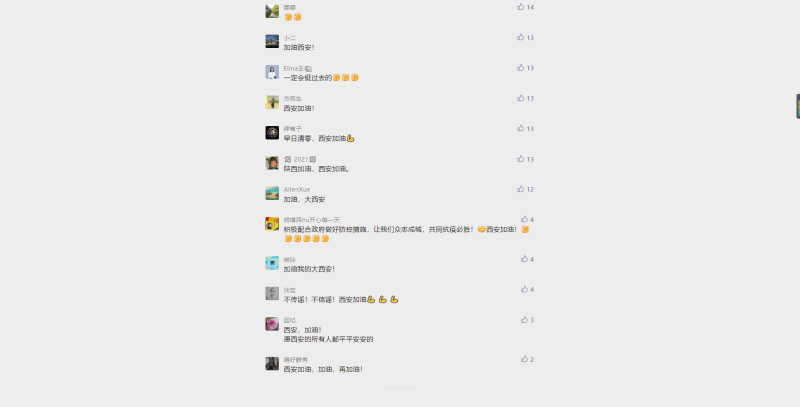Viewport: 800px width, 407px height.
Task: Click thumbs-up on the "陕西加油，西安加油" comment
Action: click(x=520, y=159)
